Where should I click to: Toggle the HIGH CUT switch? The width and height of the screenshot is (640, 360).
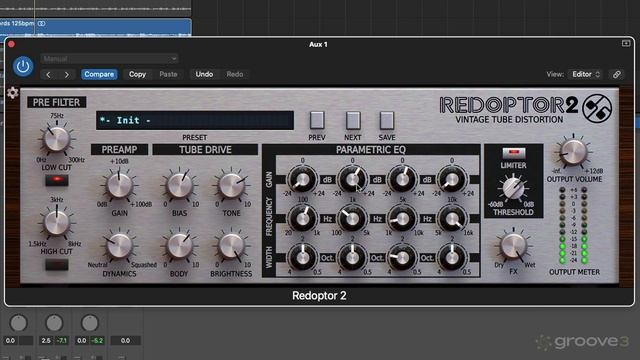click(57, 264)
